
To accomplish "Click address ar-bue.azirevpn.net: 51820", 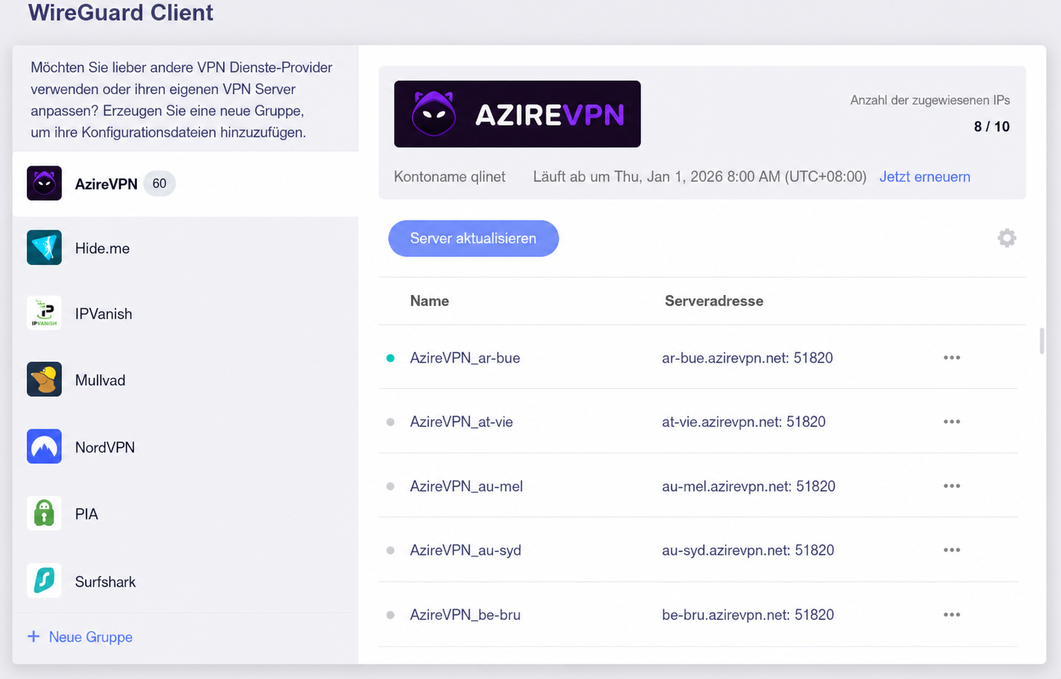I will click(x=747, y=358).
